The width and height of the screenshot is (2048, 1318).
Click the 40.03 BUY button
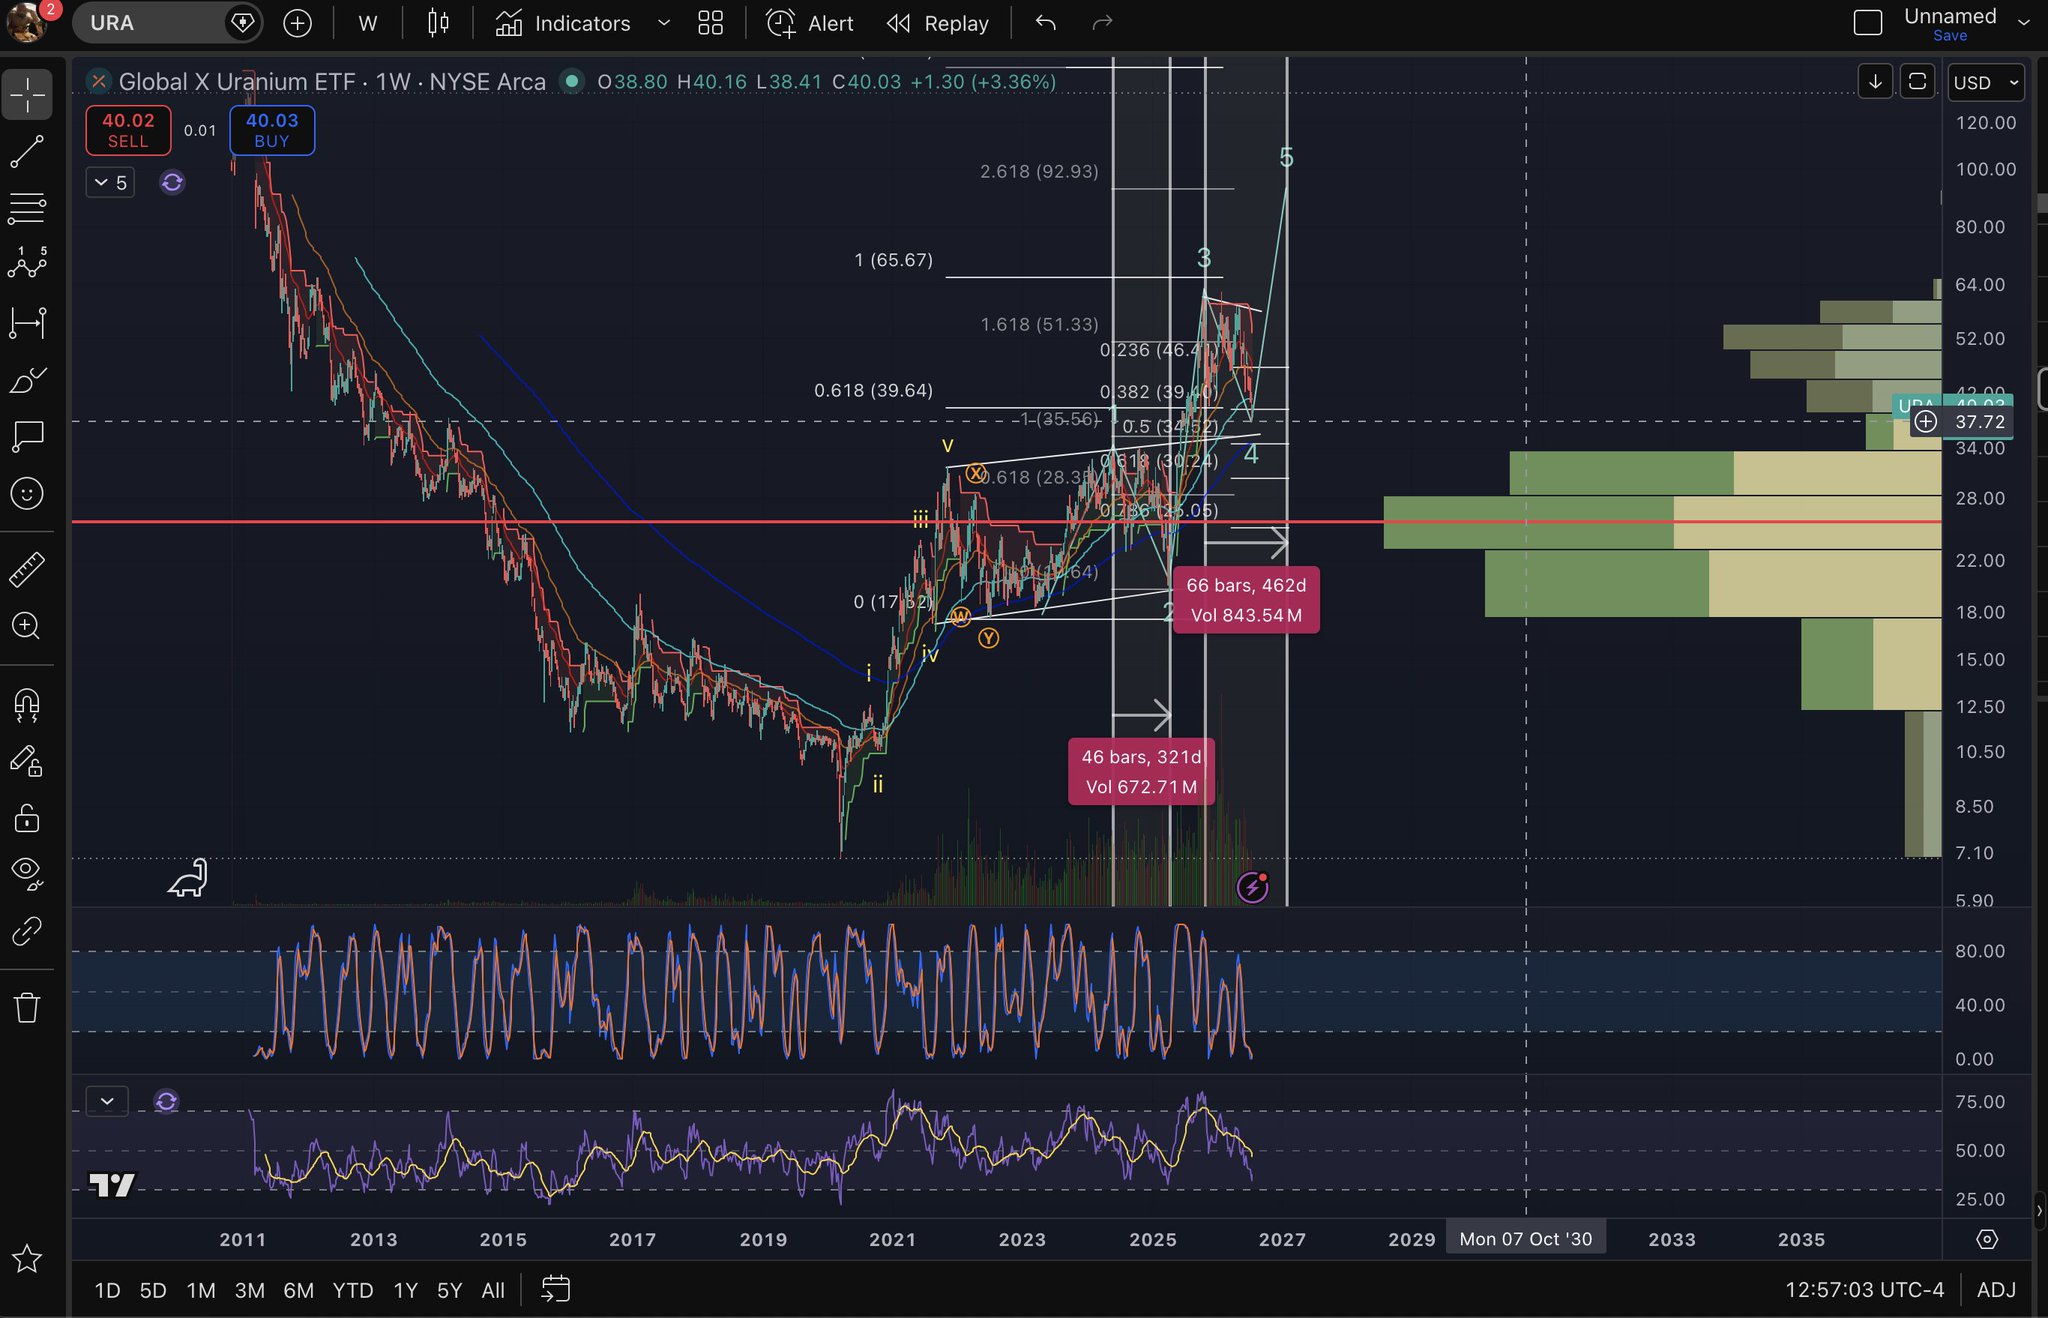pyautogui.click(x=272, y=130)
